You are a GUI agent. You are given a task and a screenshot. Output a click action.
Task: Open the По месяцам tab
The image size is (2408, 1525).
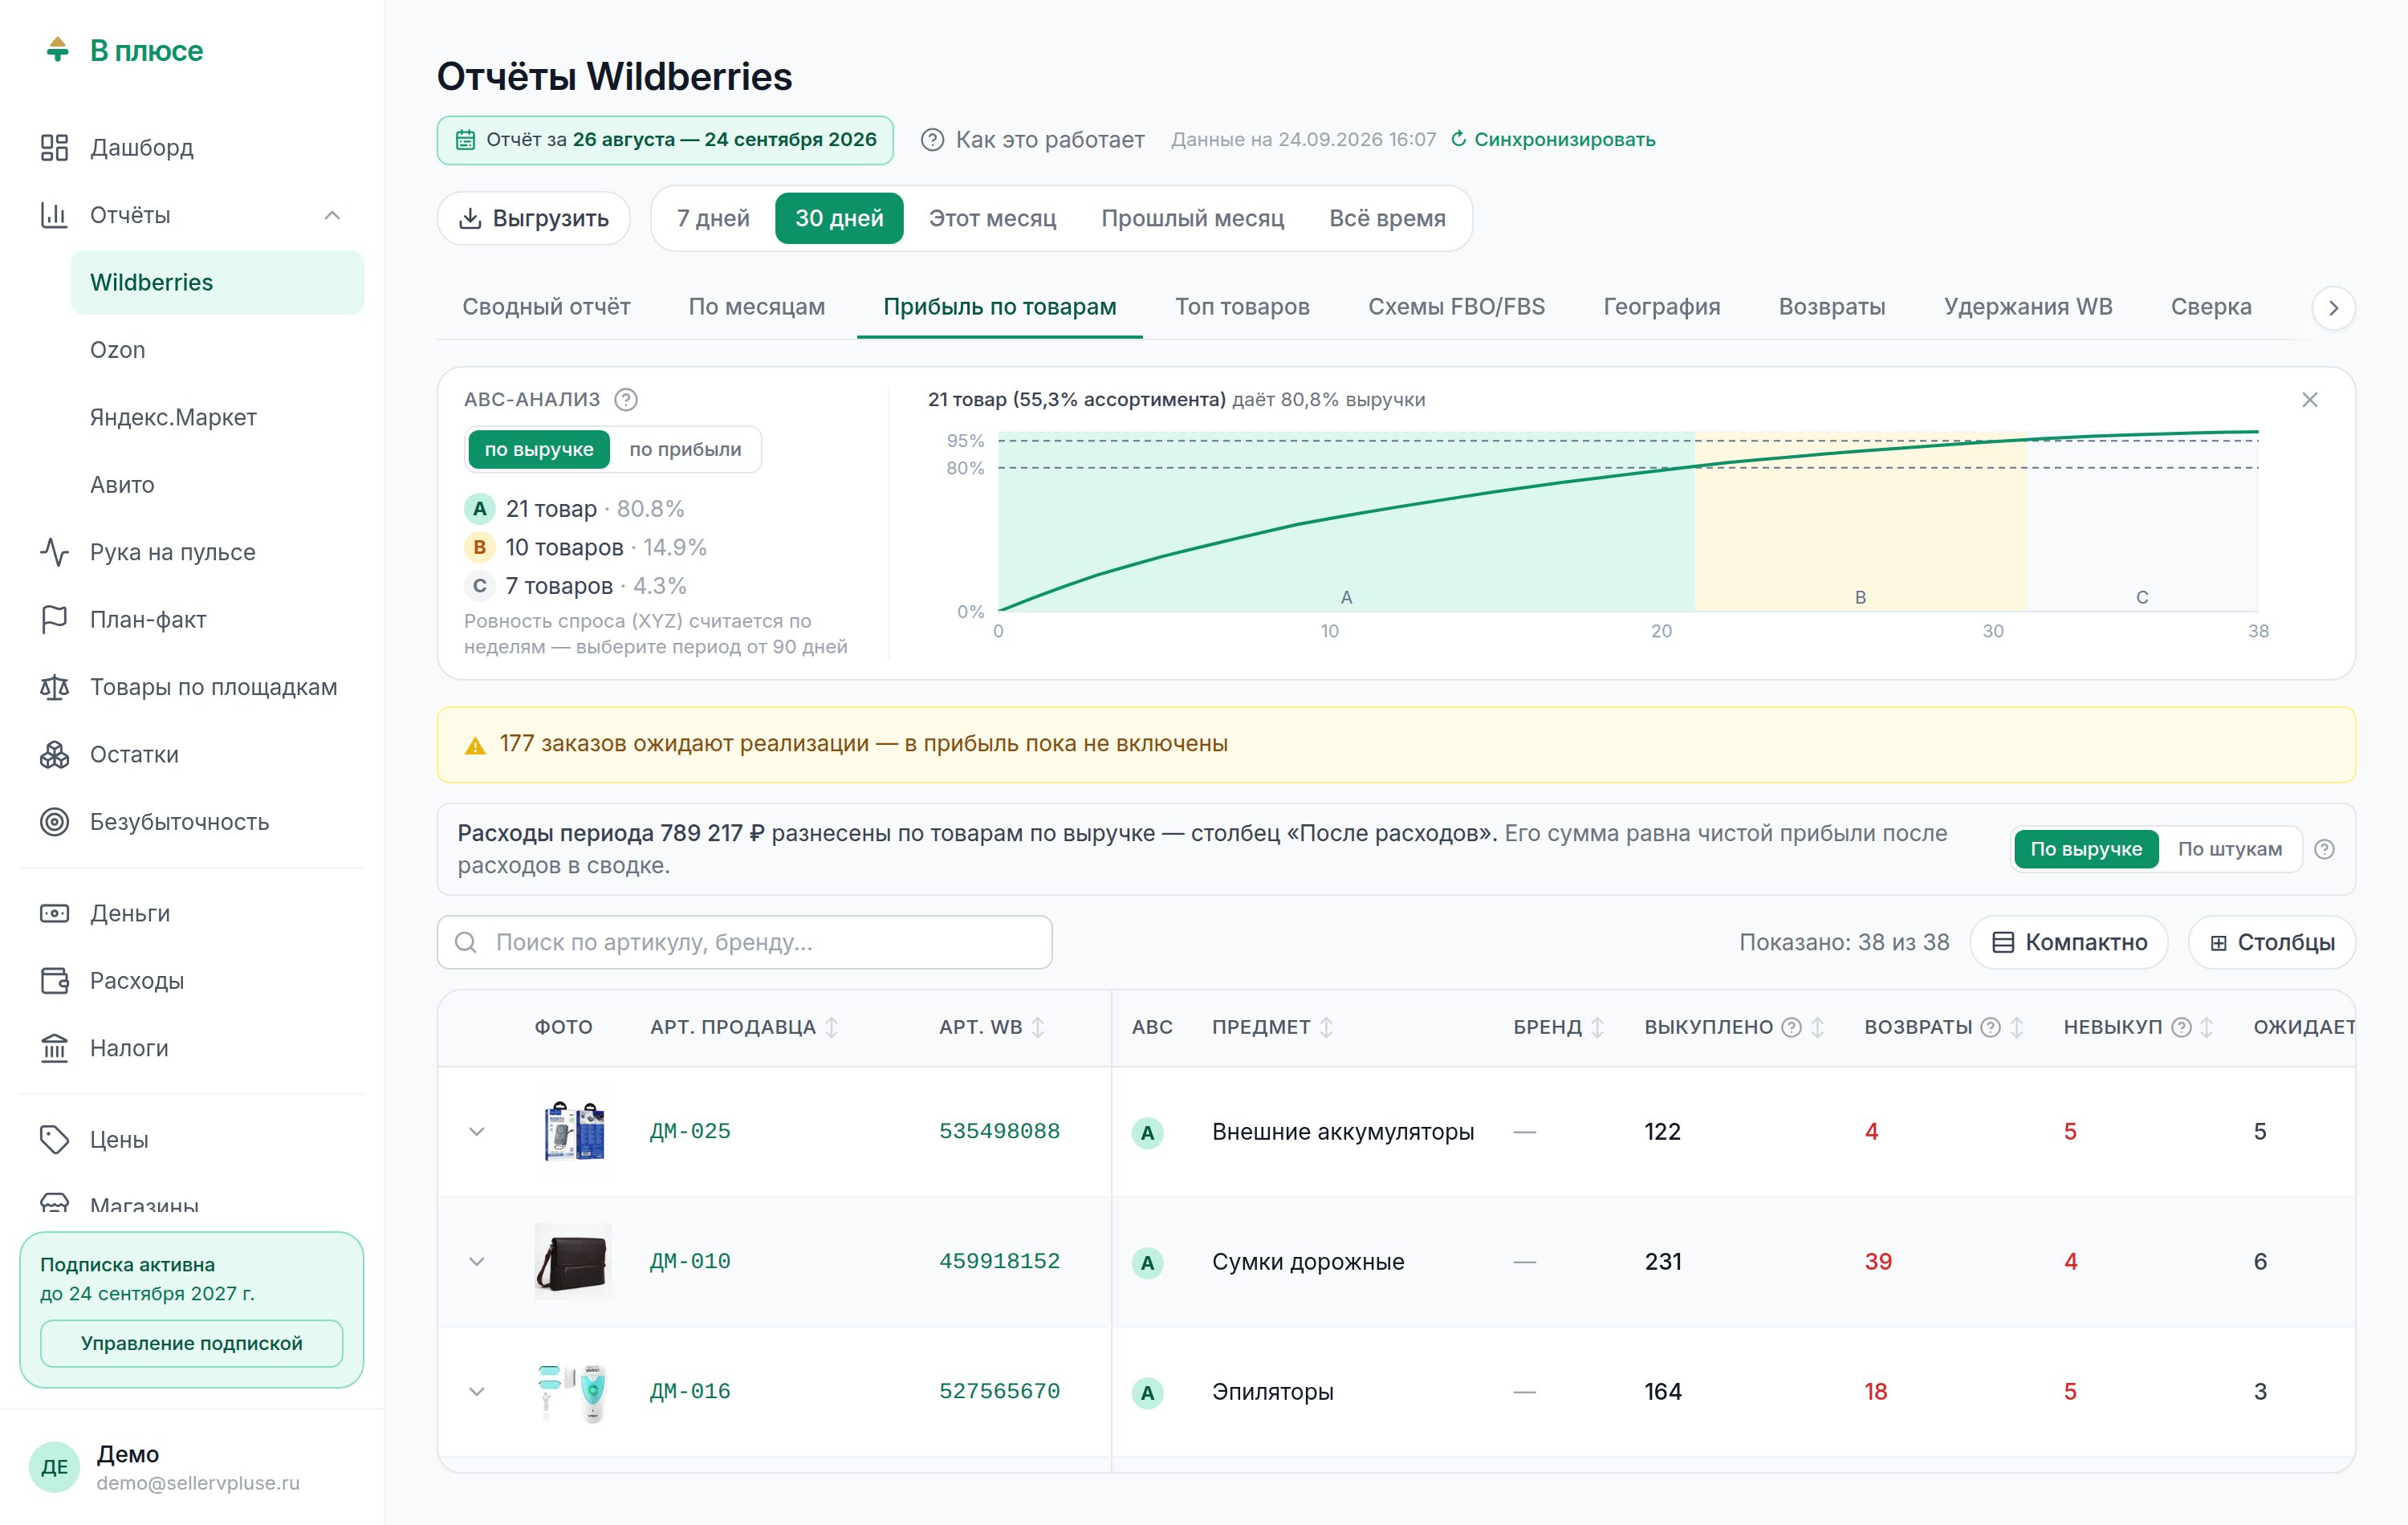[x=756, y=307]
